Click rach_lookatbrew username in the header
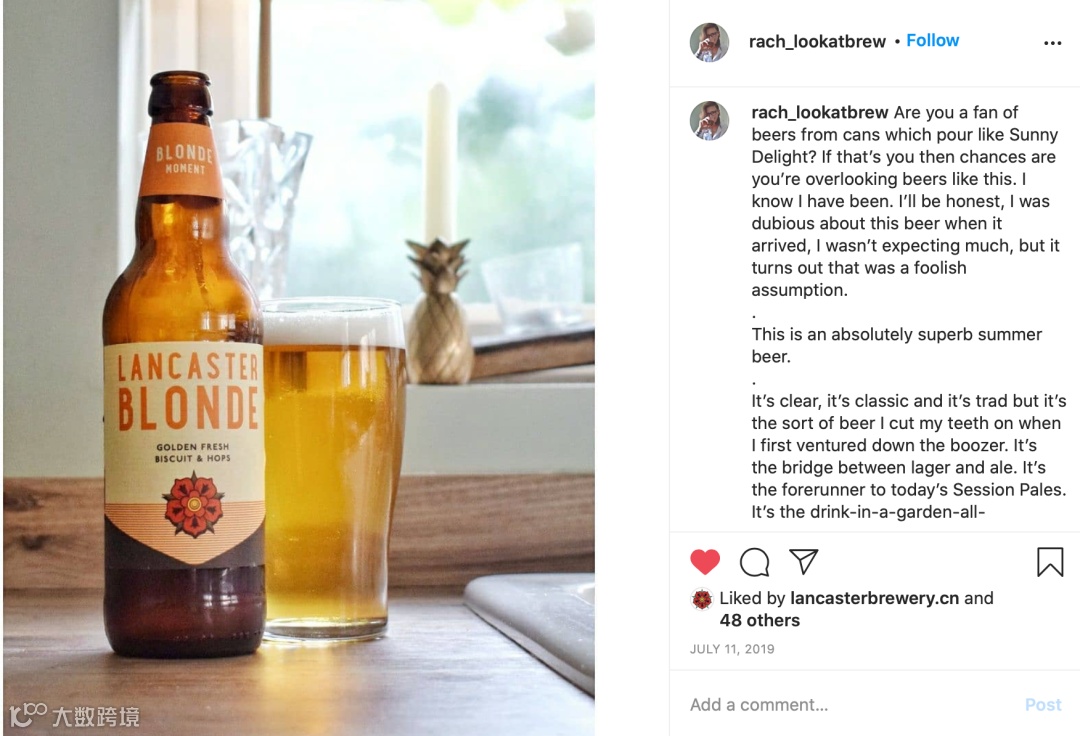Viewport: 1080px width, 736px height. pyautogui.click(x=817, y=41)
